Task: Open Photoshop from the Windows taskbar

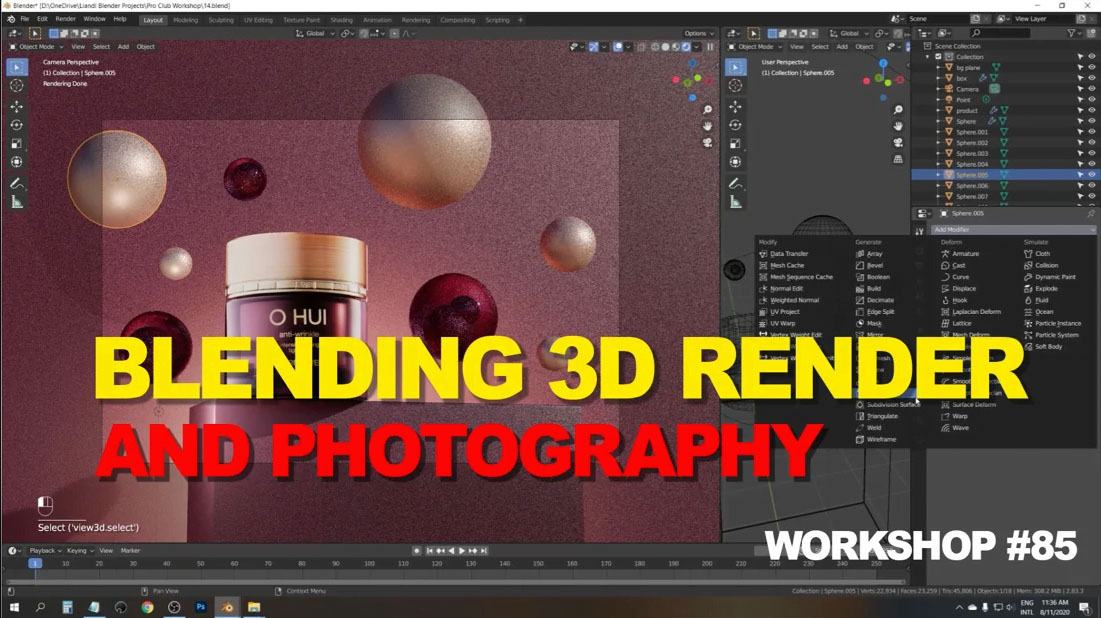Action: point(200,607)
